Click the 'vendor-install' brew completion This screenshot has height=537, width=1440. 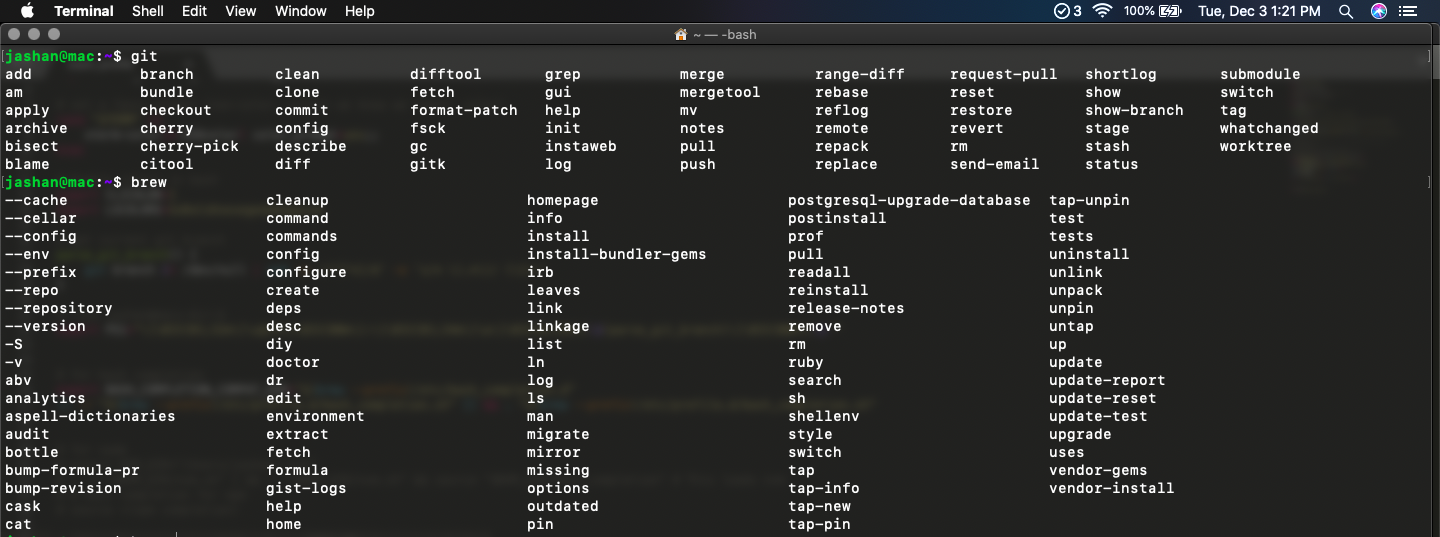tap(1112, 488)
